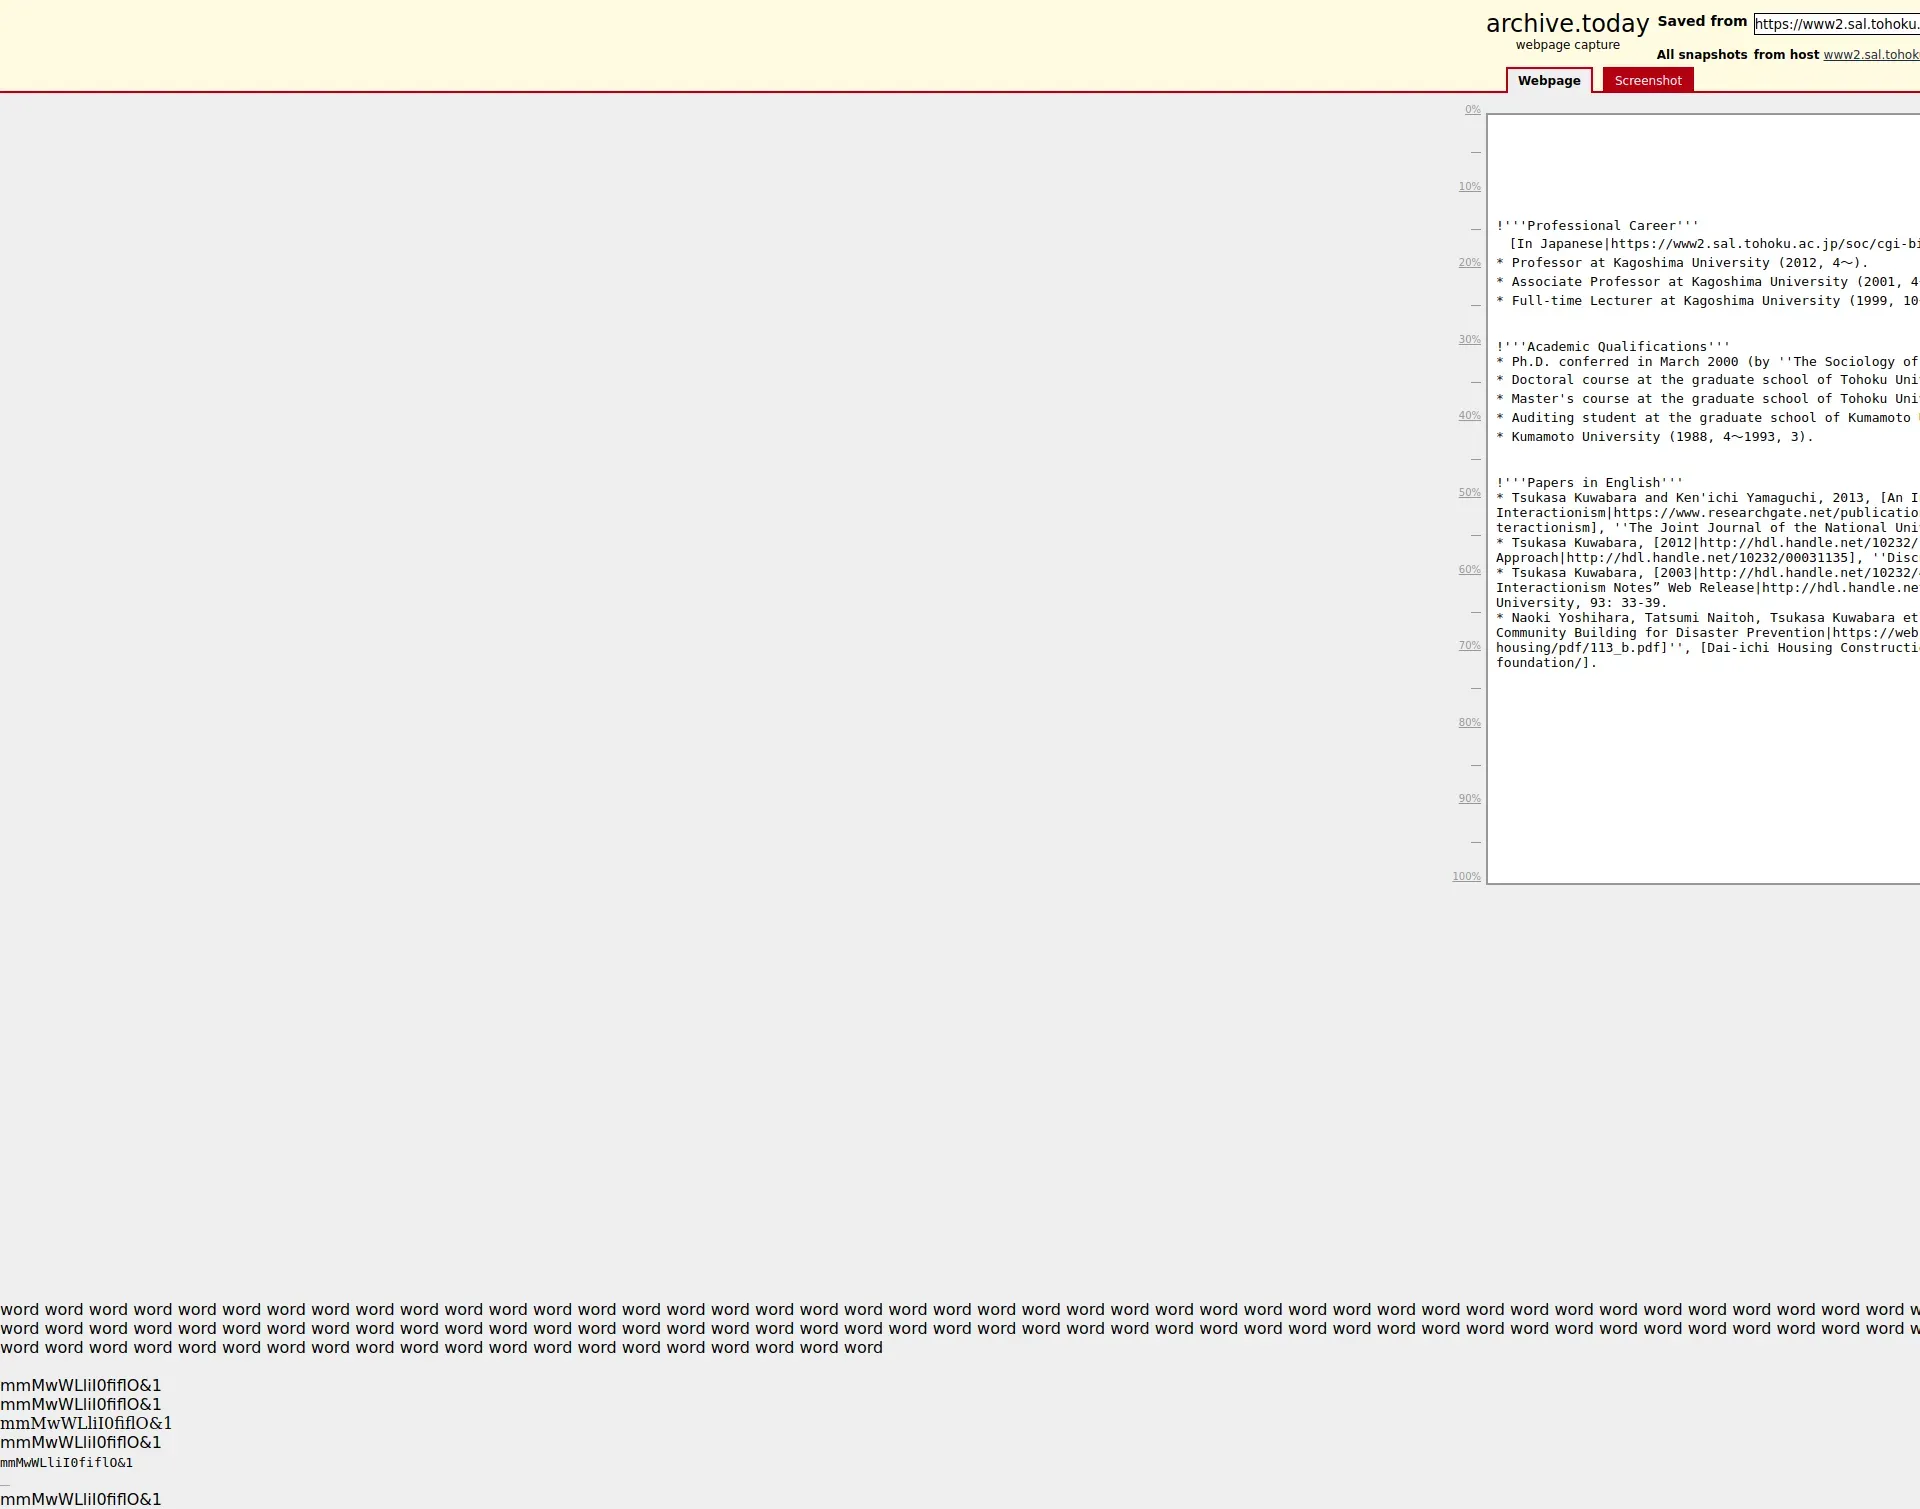Image resolution: width=1920 pixels, height=1509 pixels.
Task: Click the "webpage capture" subtitle text
Action: (1567, 45)
